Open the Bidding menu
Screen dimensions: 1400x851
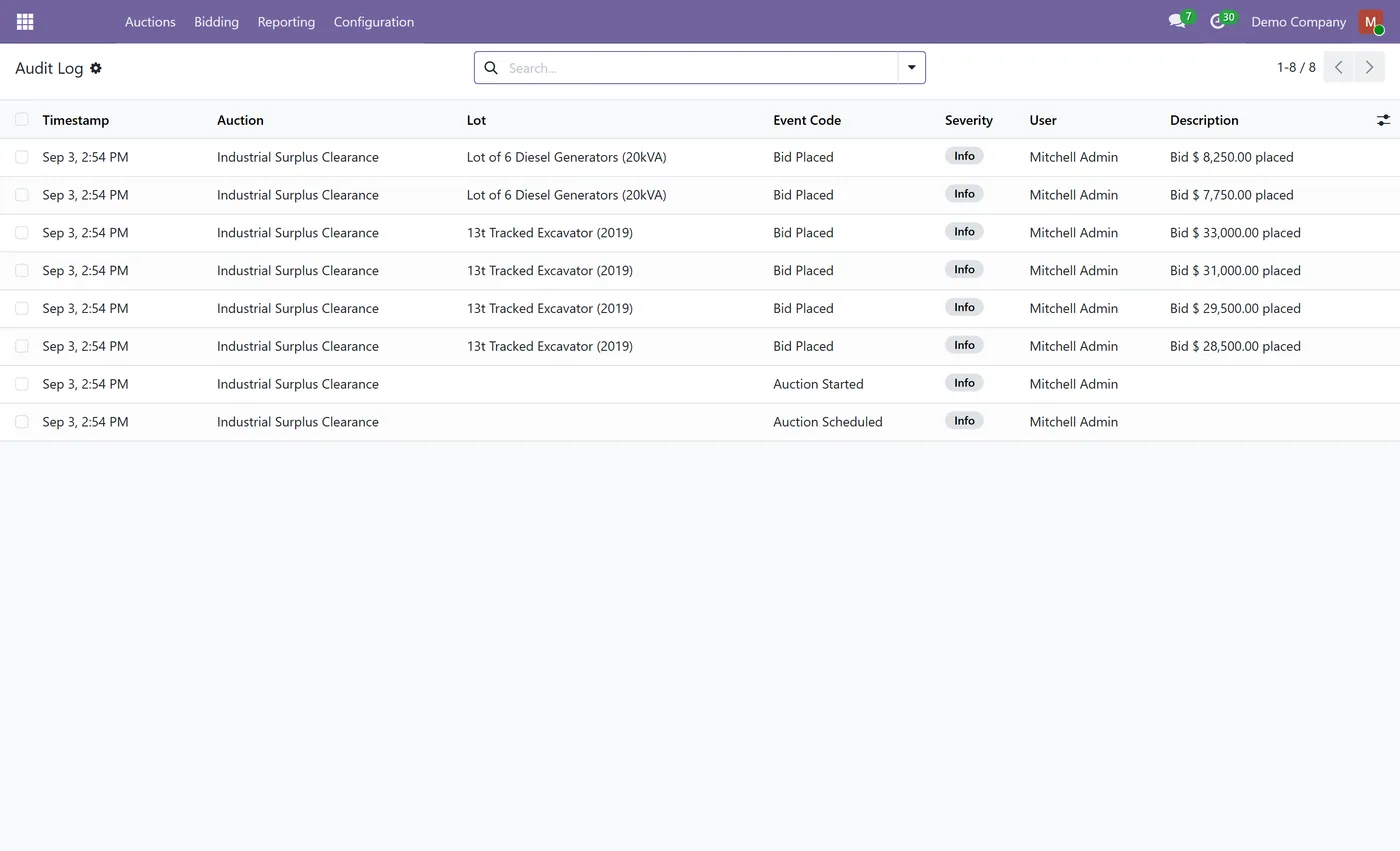click(x=216, y=21)
